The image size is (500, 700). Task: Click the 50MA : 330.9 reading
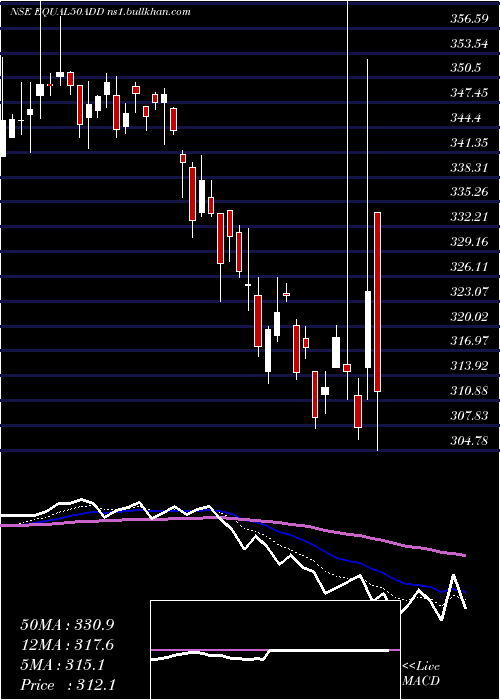67,625
